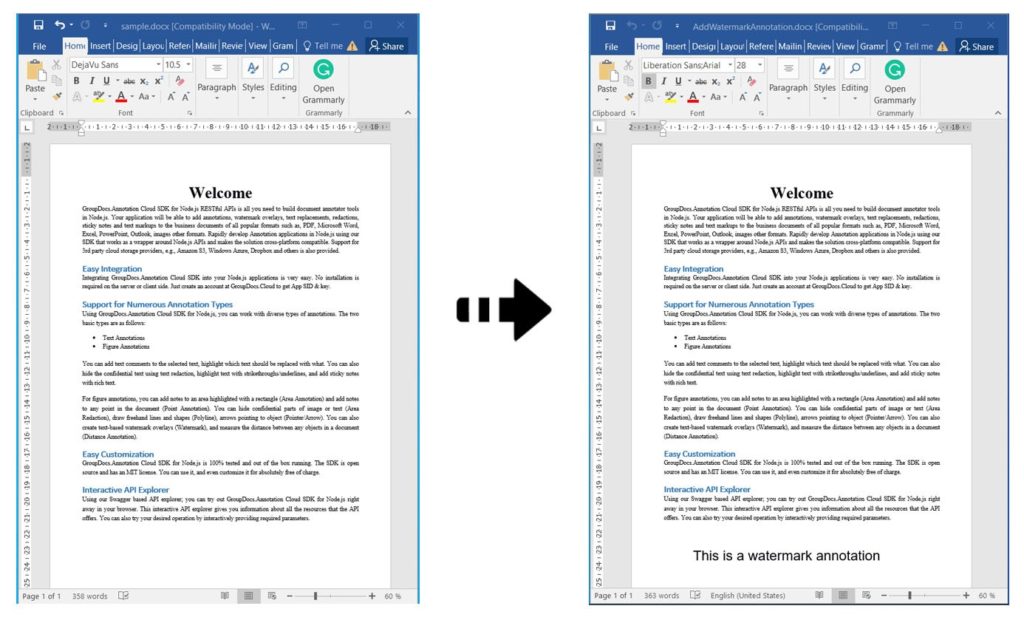Click Subscript button in sample.docx ribbon

coord(144,81)
